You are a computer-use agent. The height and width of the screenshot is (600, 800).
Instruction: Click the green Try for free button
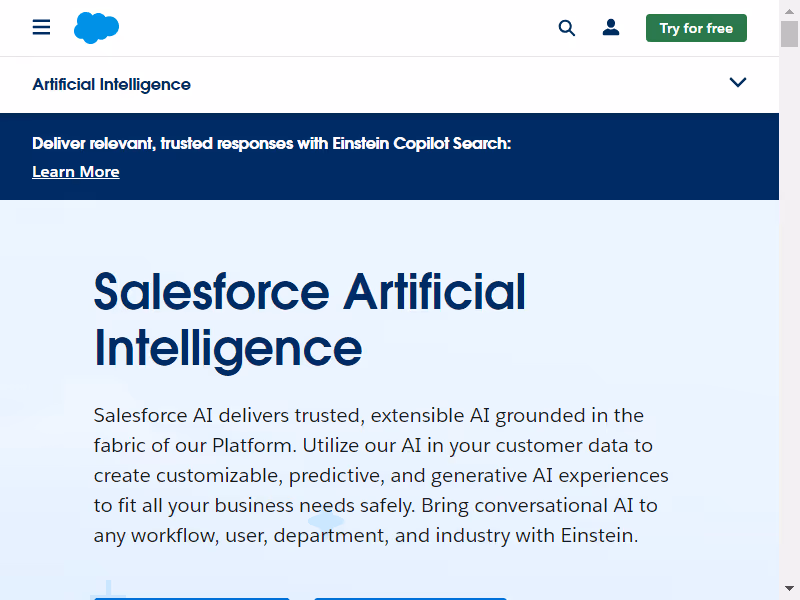tap(696, 28)
